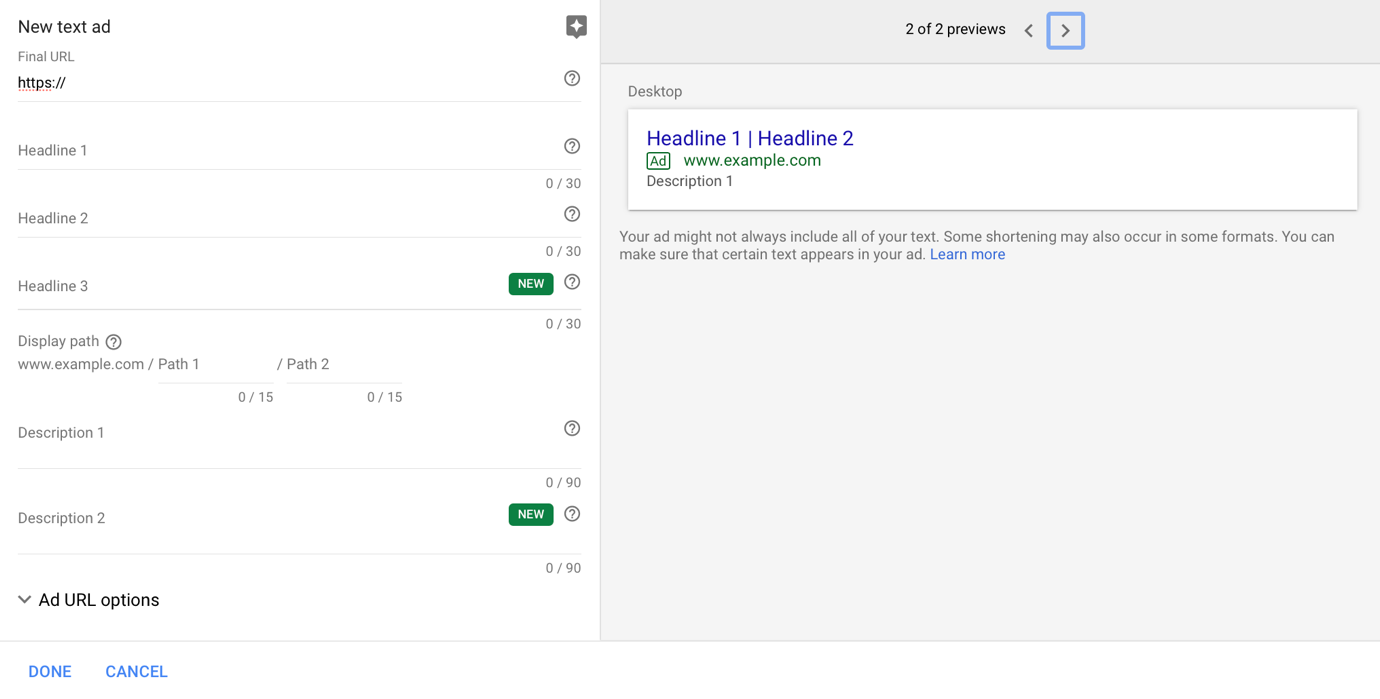1380x699 pixels.
Task: Click the preview headline 'Headline 1 | Headline 2'
Action: tap(750, 139)
